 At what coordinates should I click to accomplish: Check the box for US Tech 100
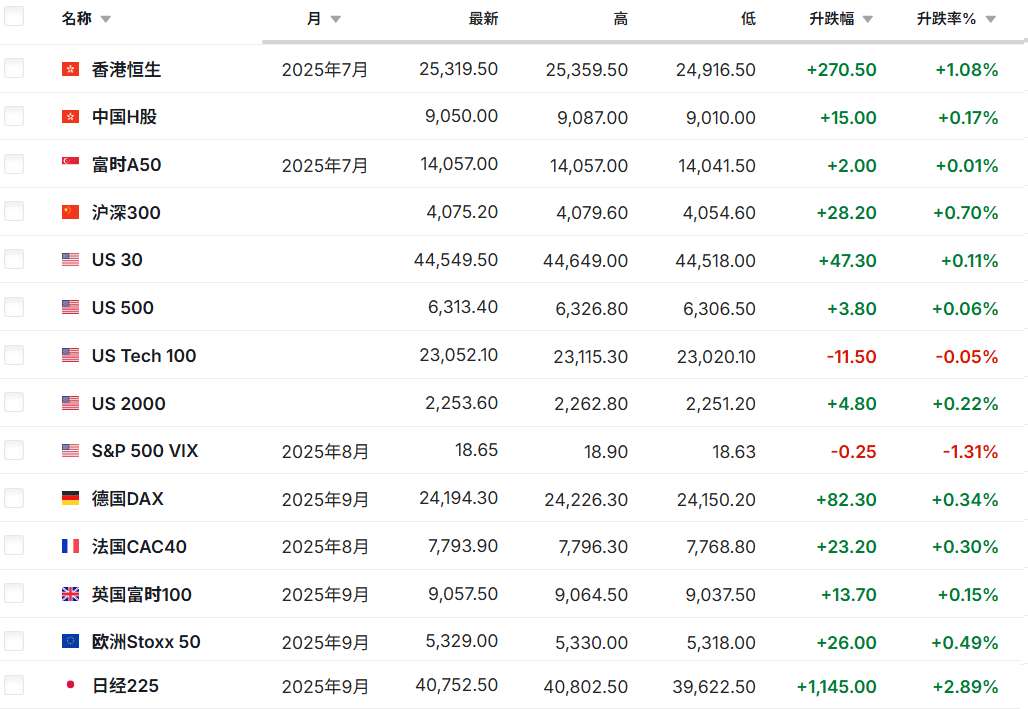pos(14,354)
